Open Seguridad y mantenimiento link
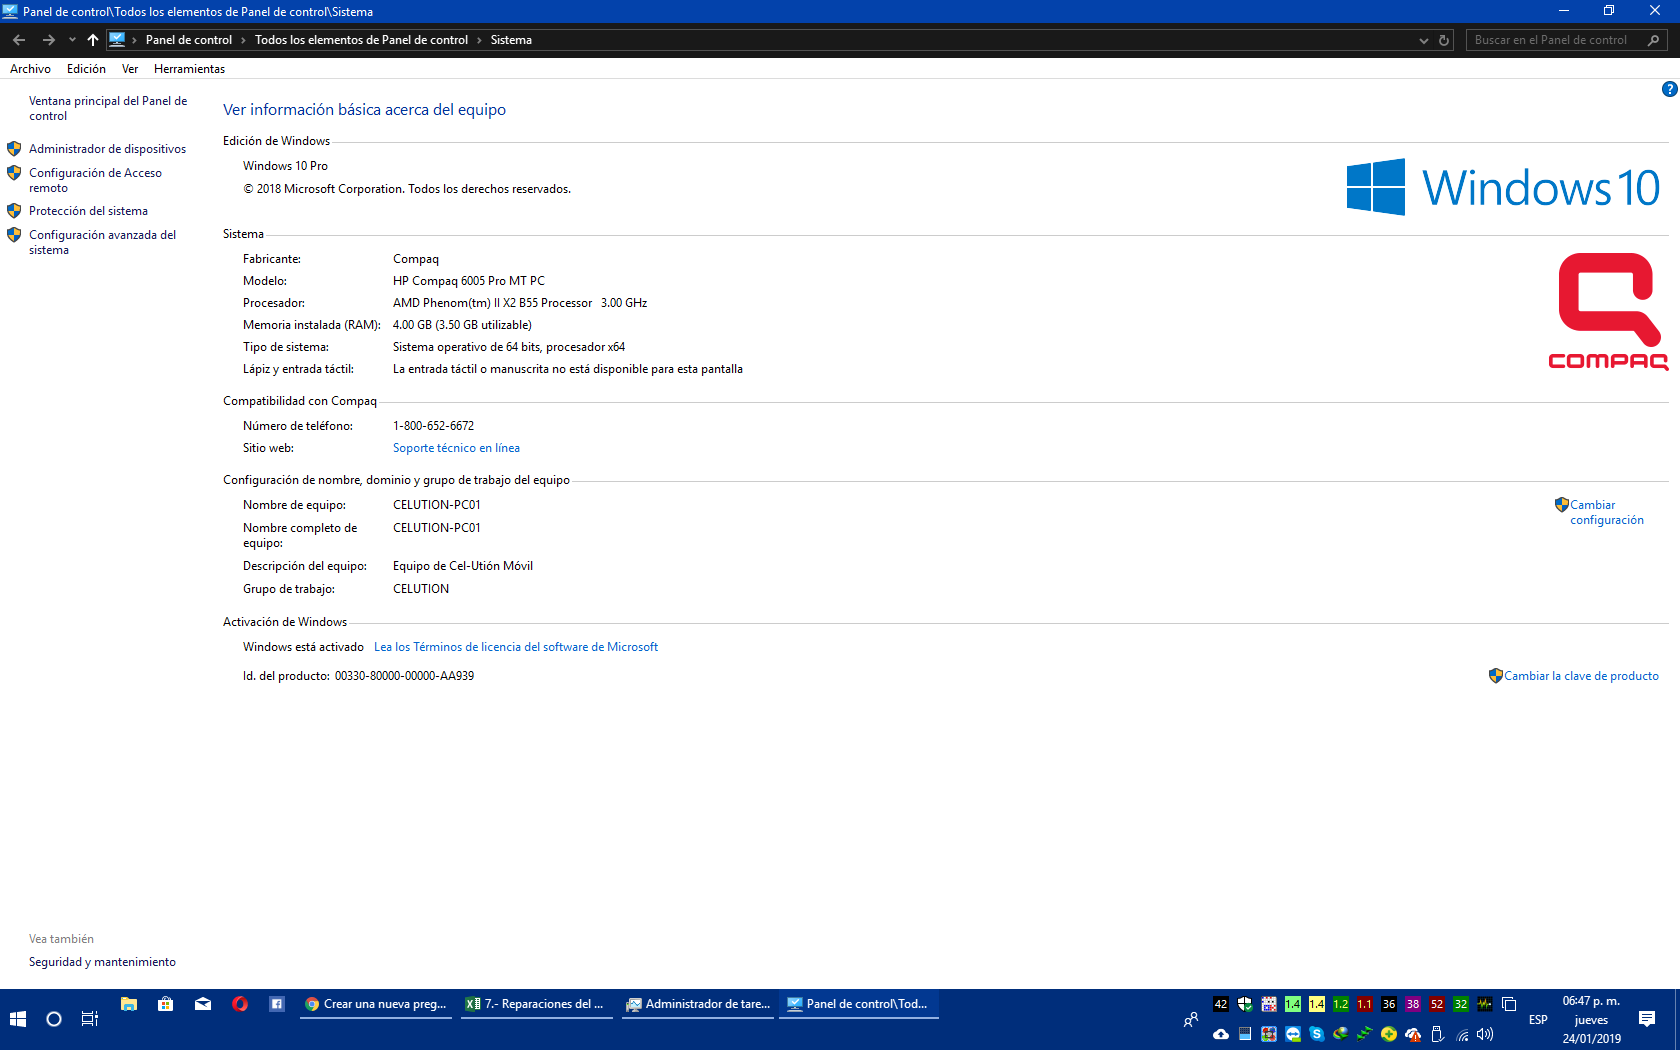1680x1050 pixels. pos(102,962)
